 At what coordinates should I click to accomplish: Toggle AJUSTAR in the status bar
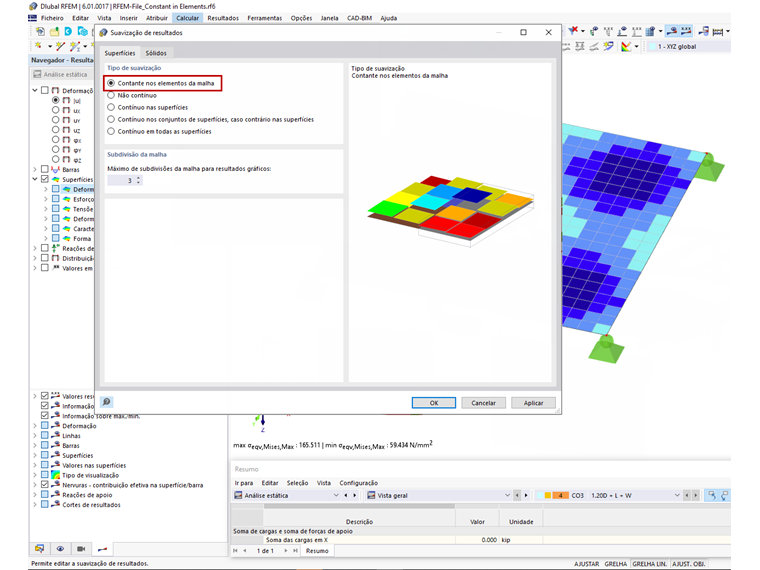[586, 564]
